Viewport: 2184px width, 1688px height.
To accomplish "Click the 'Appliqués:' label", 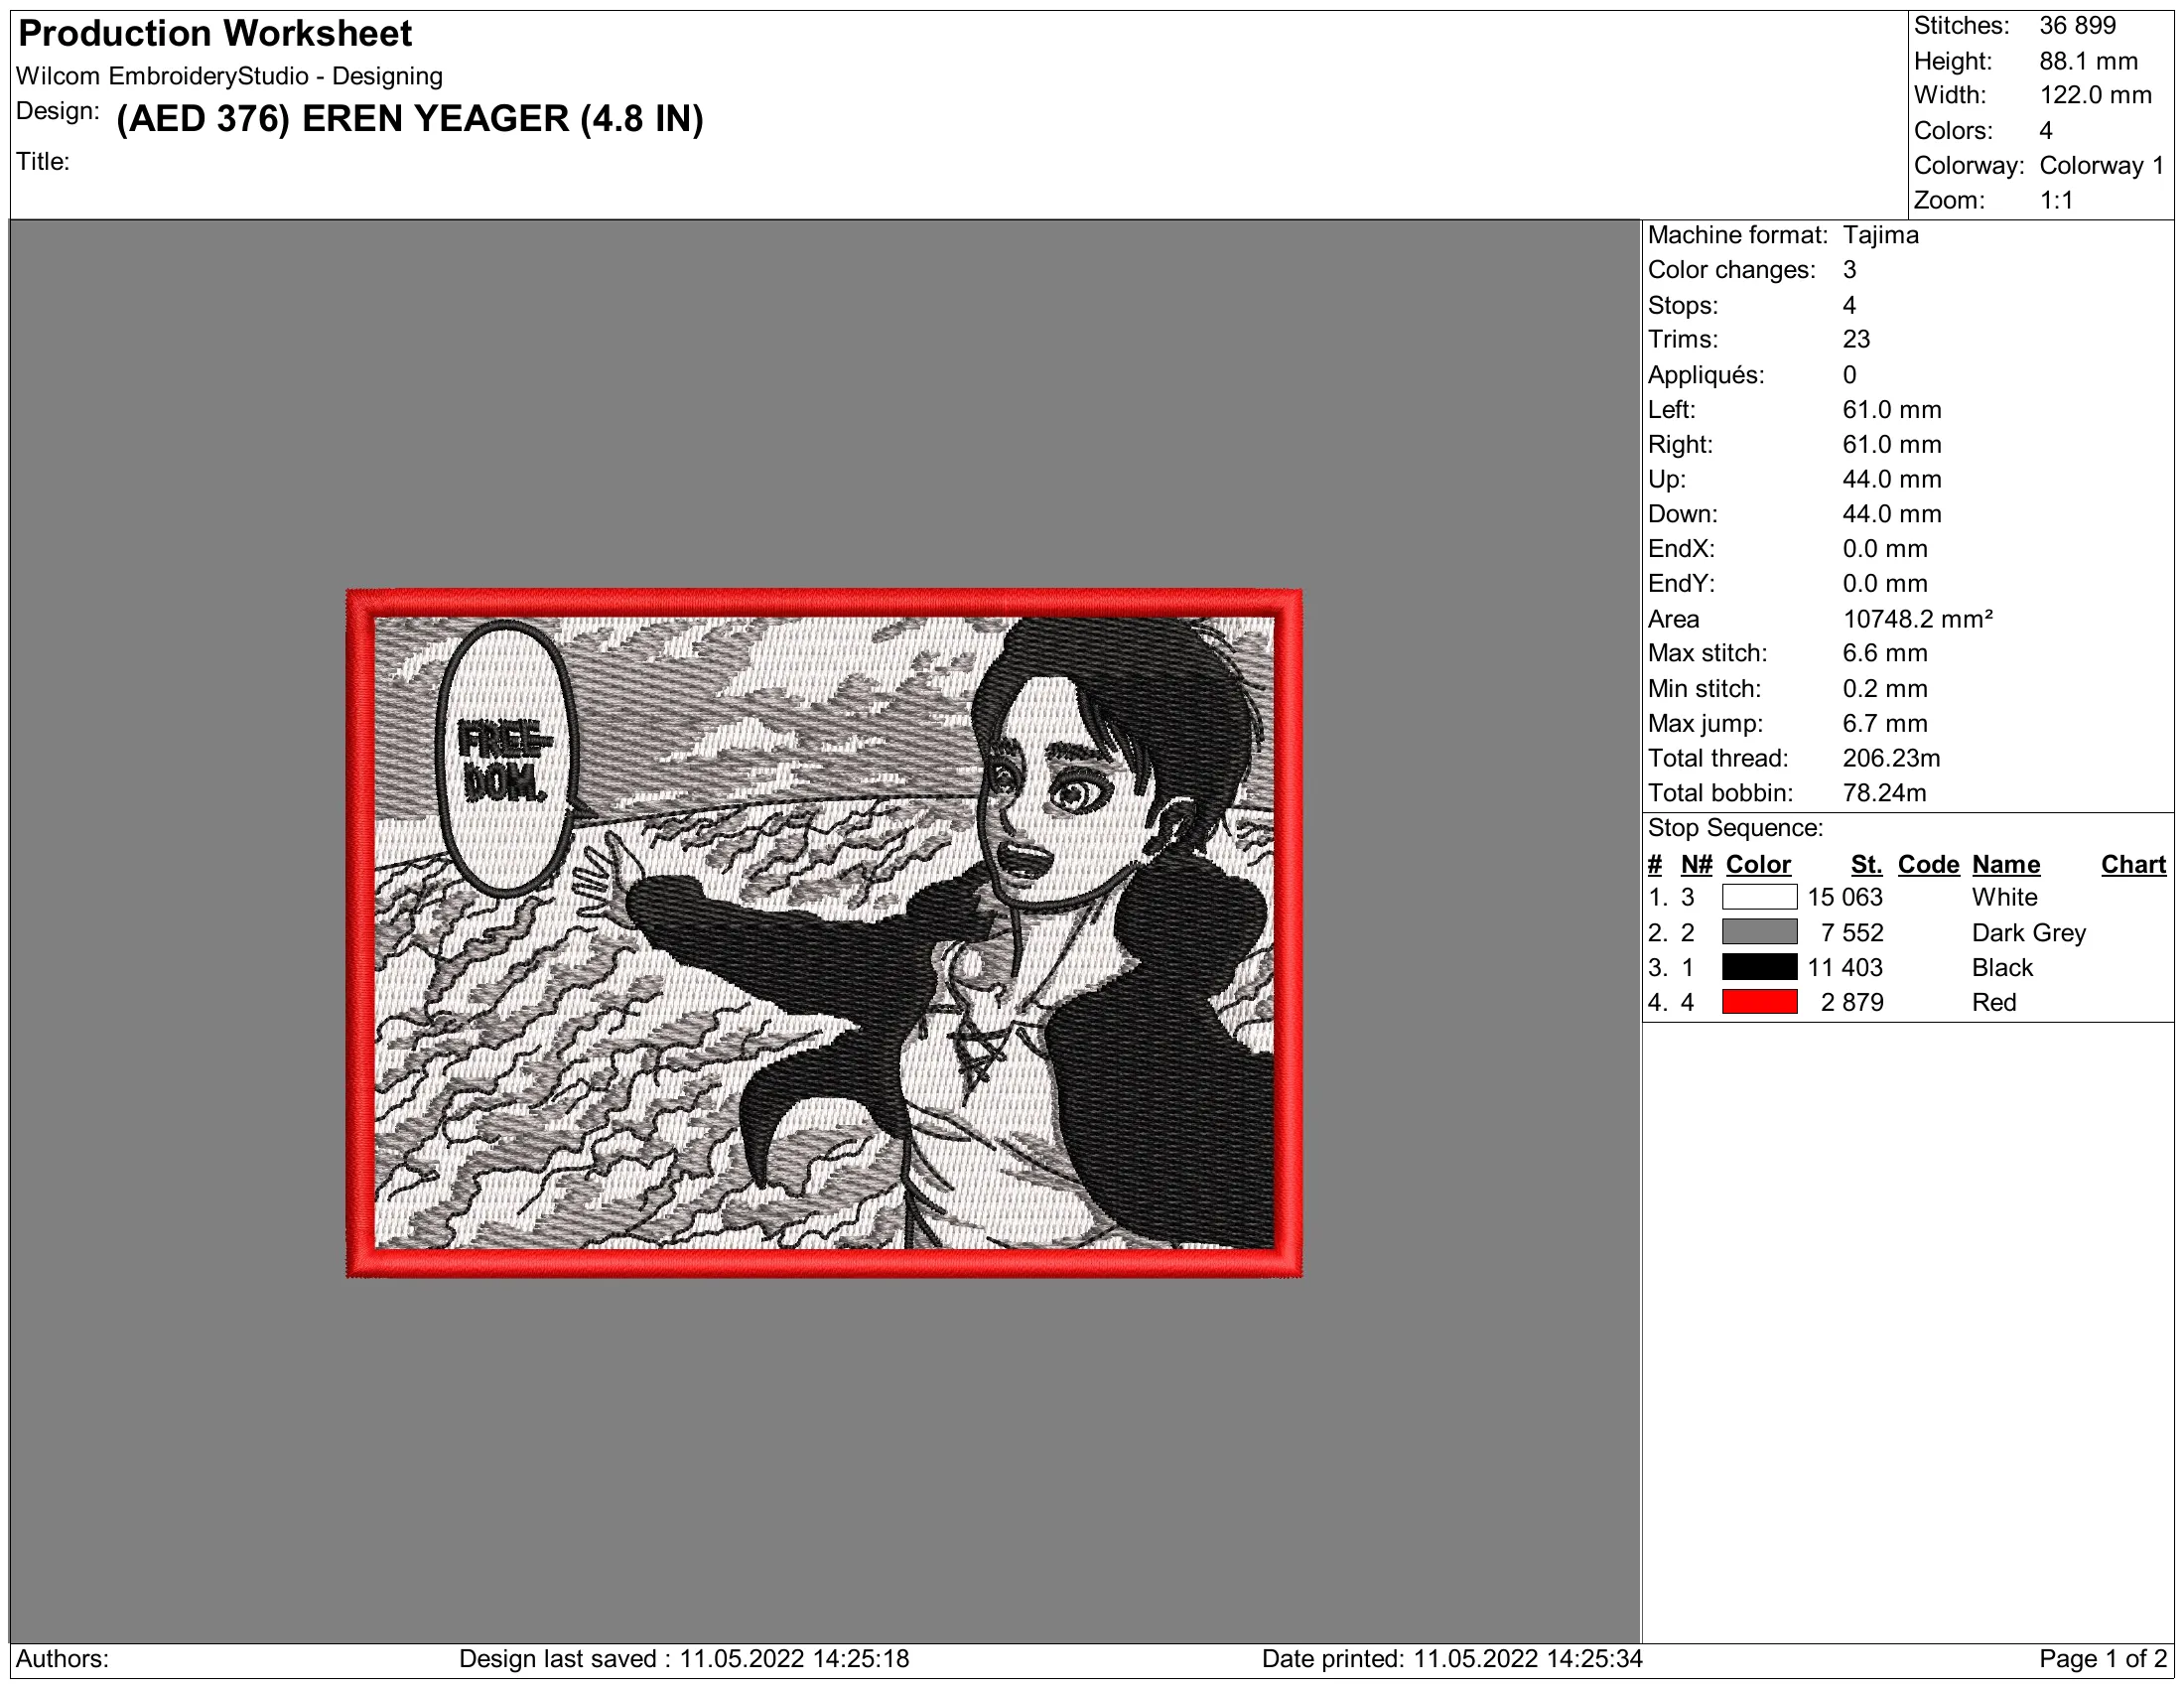I will pyautogui.click(x=1706, y=375).
